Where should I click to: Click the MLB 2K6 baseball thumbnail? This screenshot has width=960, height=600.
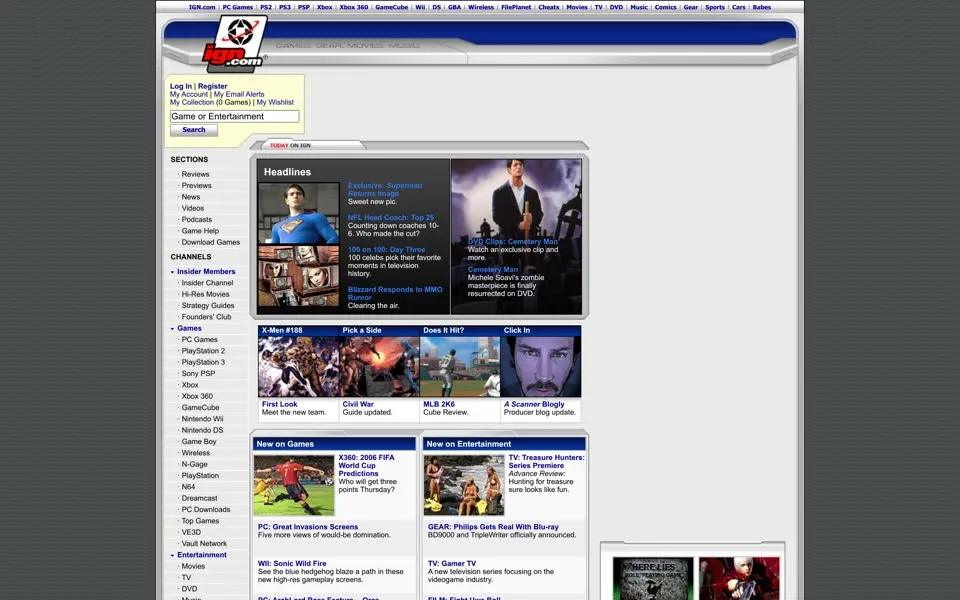click(460, 367)
